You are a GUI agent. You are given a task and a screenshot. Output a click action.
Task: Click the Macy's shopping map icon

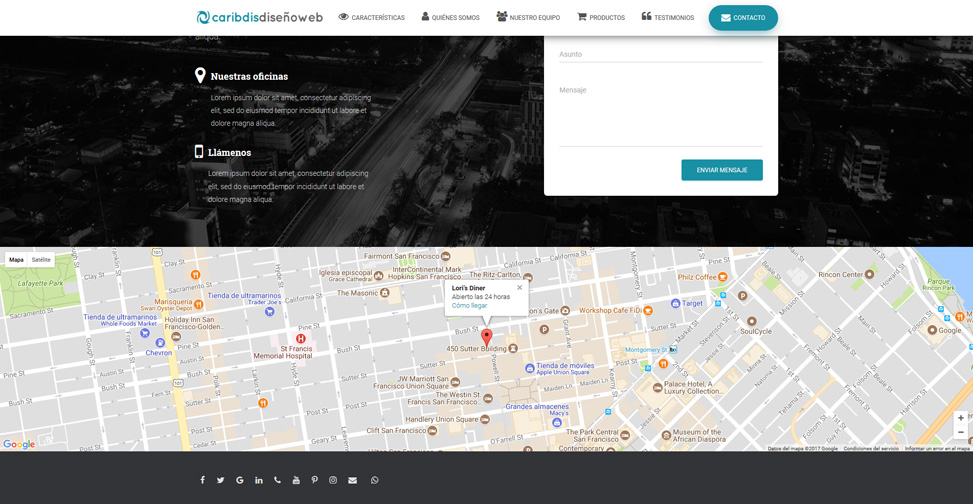tap(557, 423)
